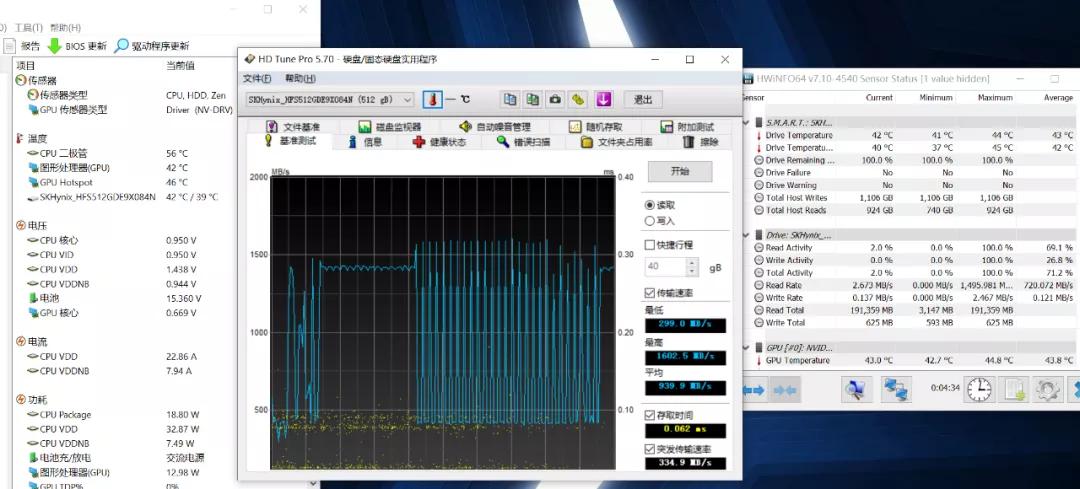Click the temperature thermometer icon in HD Tune
1080x489 pixels.
(x=433, y=100)
